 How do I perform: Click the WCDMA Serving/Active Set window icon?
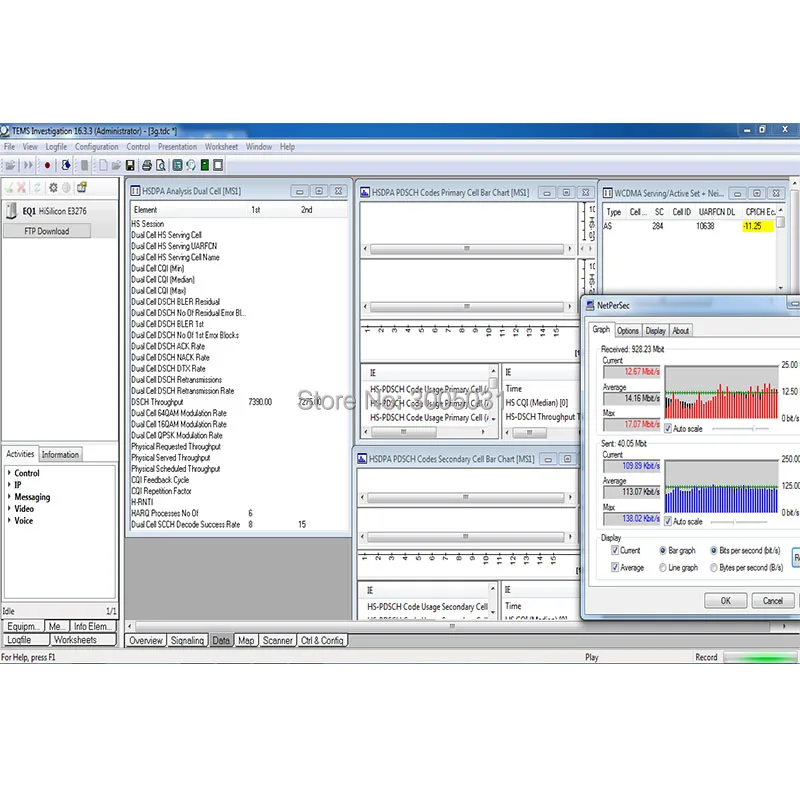pos(608,193)
